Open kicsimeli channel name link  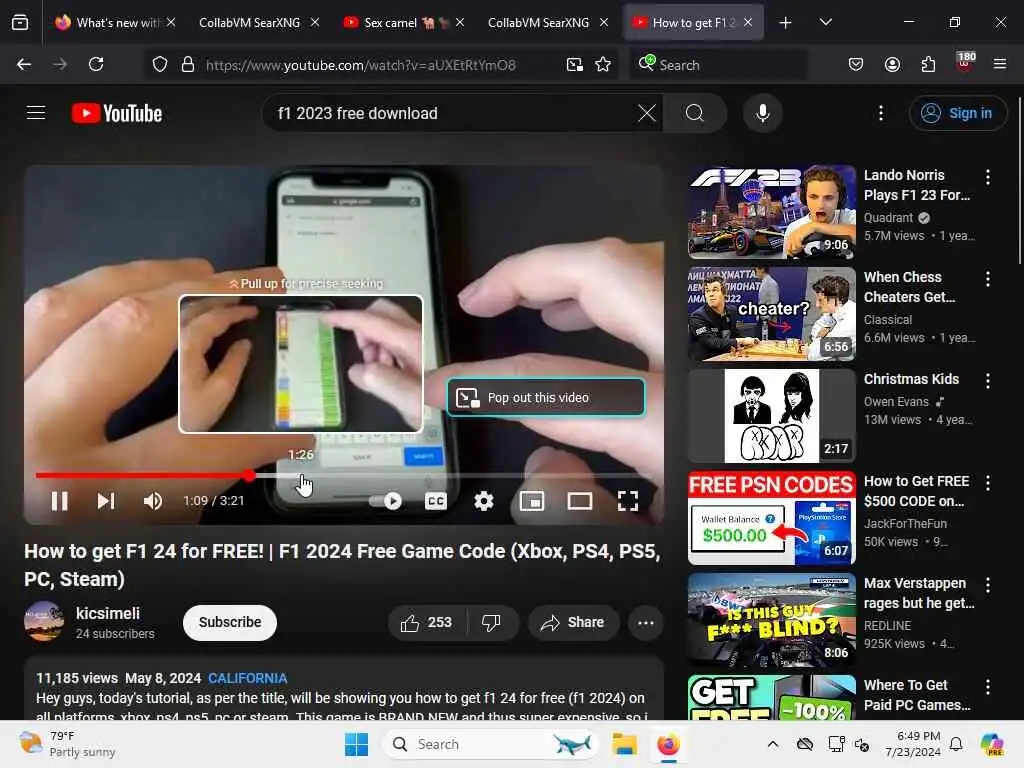pyautogui.click(x=108, y=613)
